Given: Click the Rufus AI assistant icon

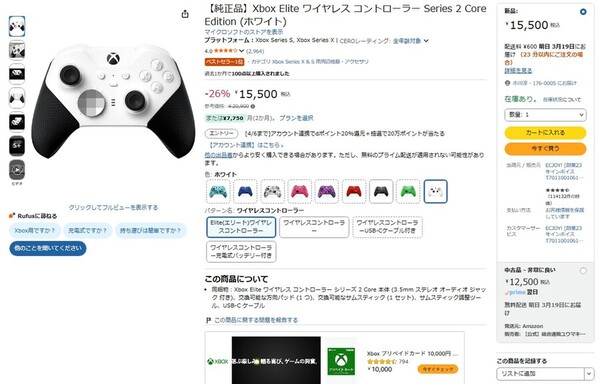Looking at the screenshot, I should [12, 216].
